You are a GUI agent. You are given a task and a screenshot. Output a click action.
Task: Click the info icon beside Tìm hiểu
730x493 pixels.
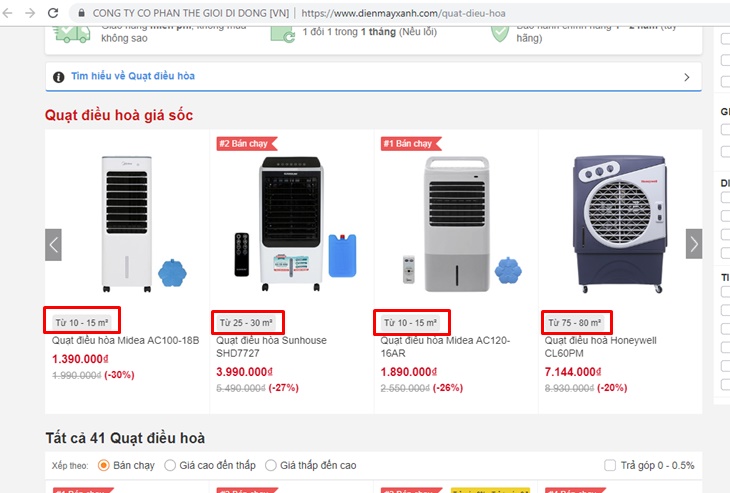coord(59,77)
